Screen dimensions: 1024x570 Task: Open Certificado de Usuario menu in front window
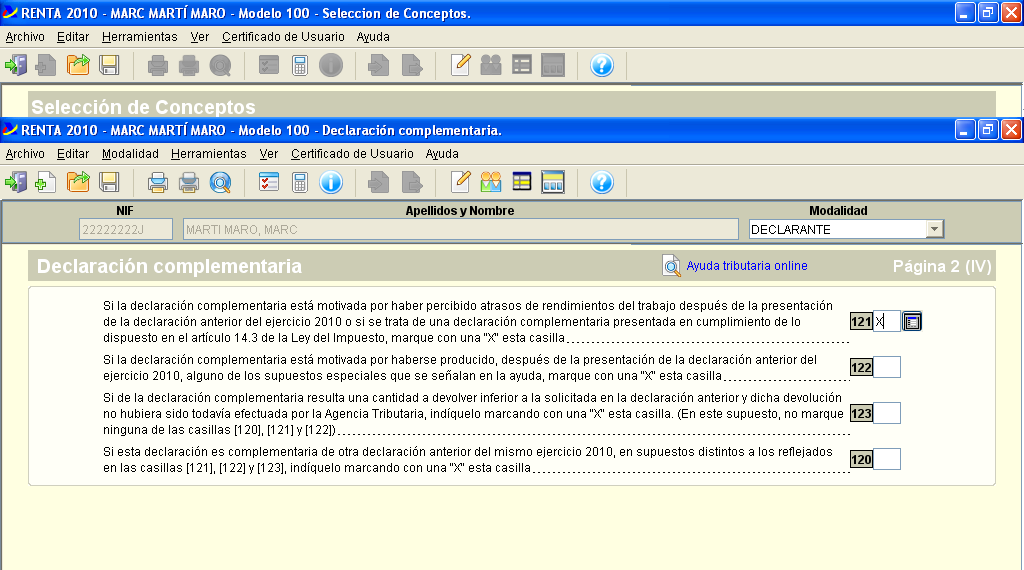[352, 154]
